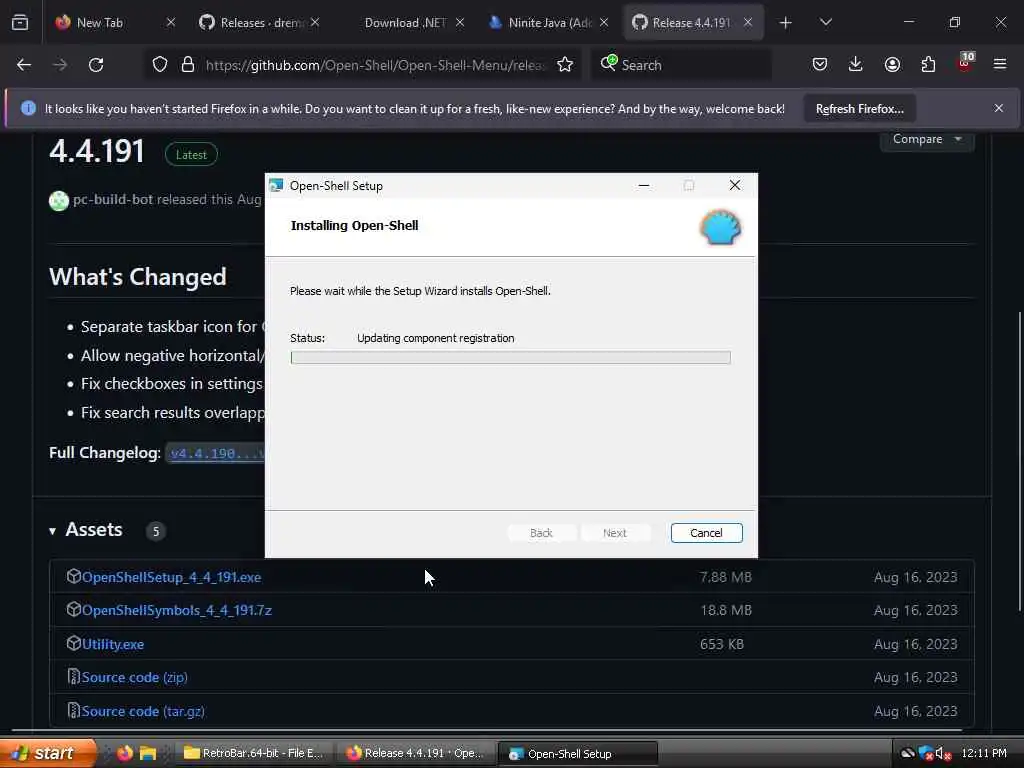Click the Refresh Firefox button

coord(859,109)
